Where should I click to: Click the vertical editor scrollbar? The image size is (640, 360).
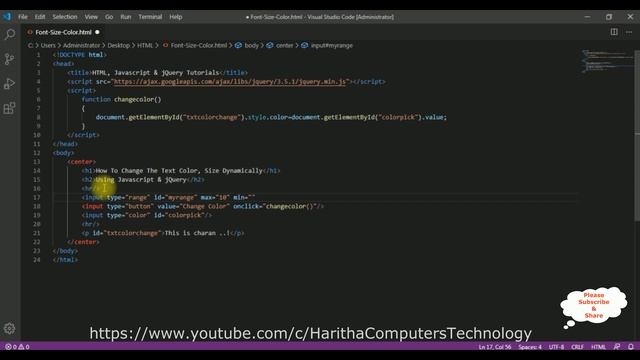[637, 135]
